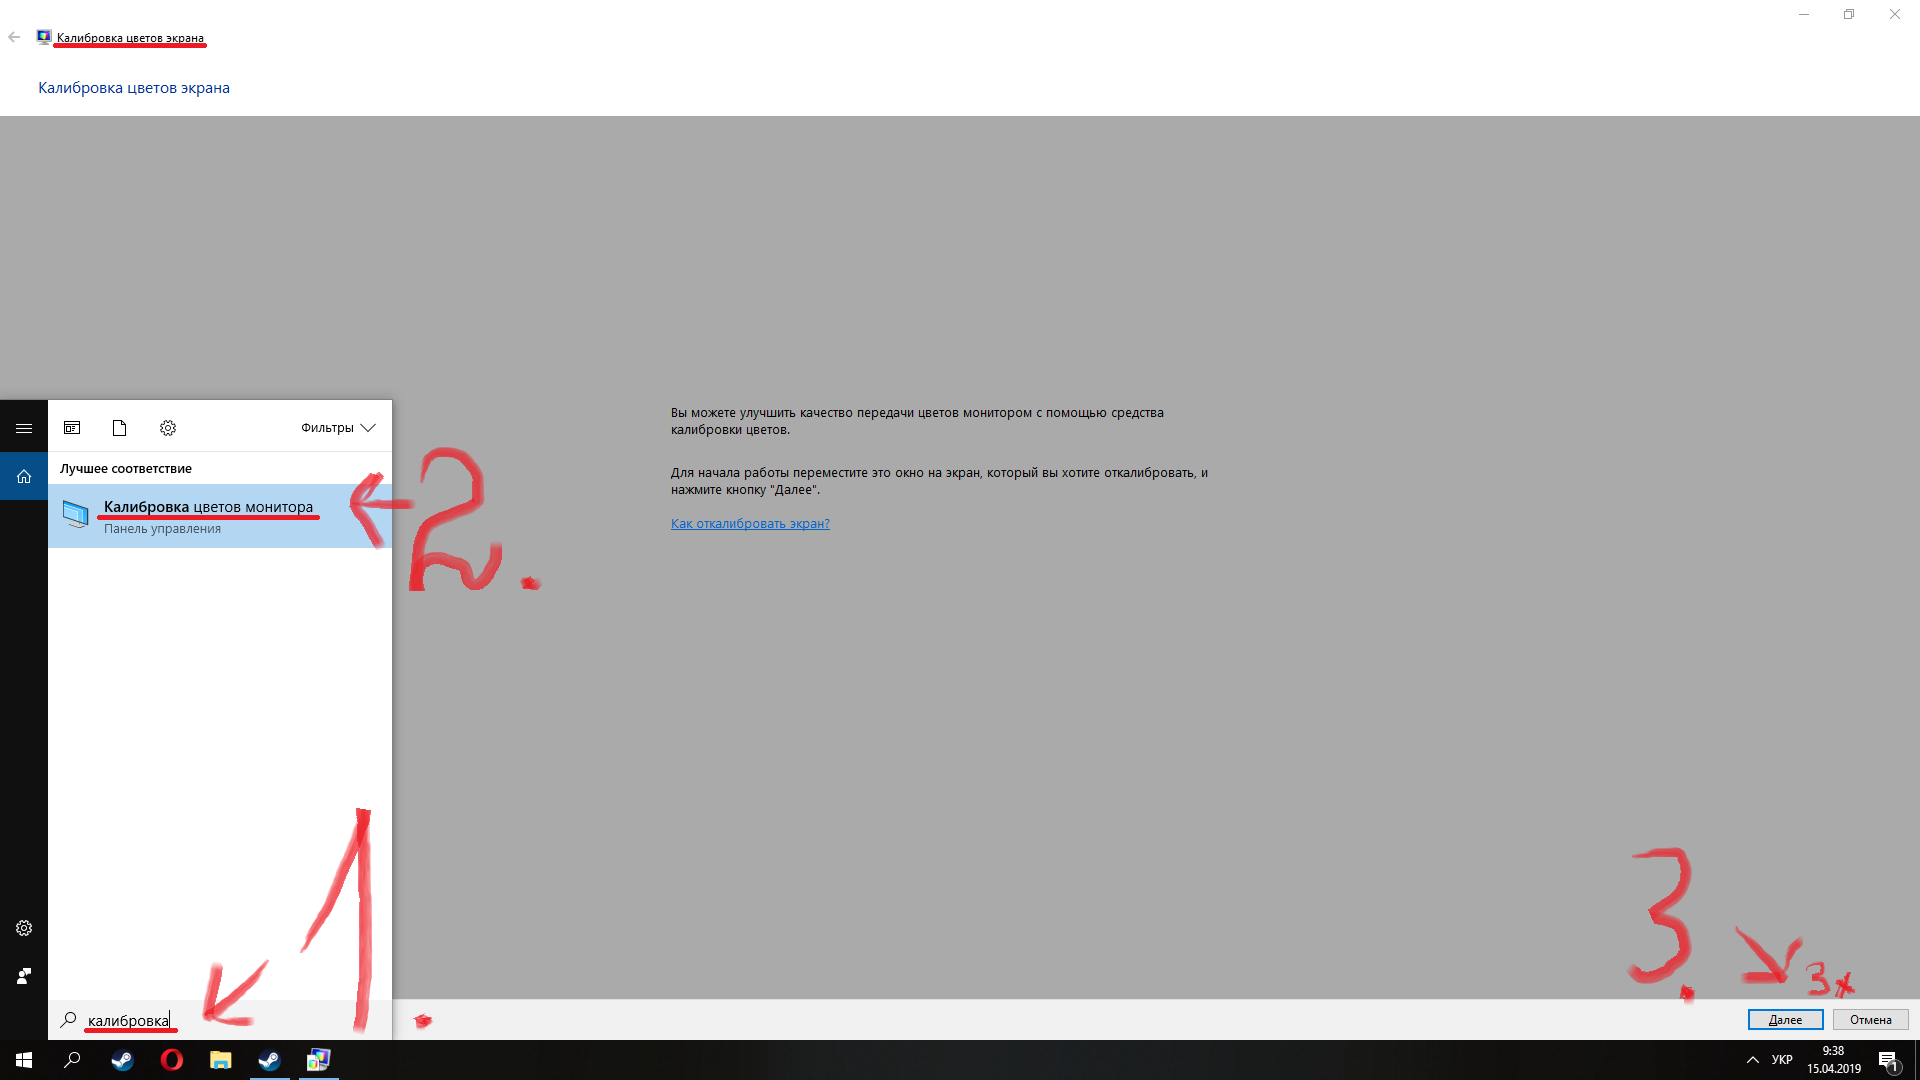Open File Explorer from the taskbar

tap(220, 1060)
